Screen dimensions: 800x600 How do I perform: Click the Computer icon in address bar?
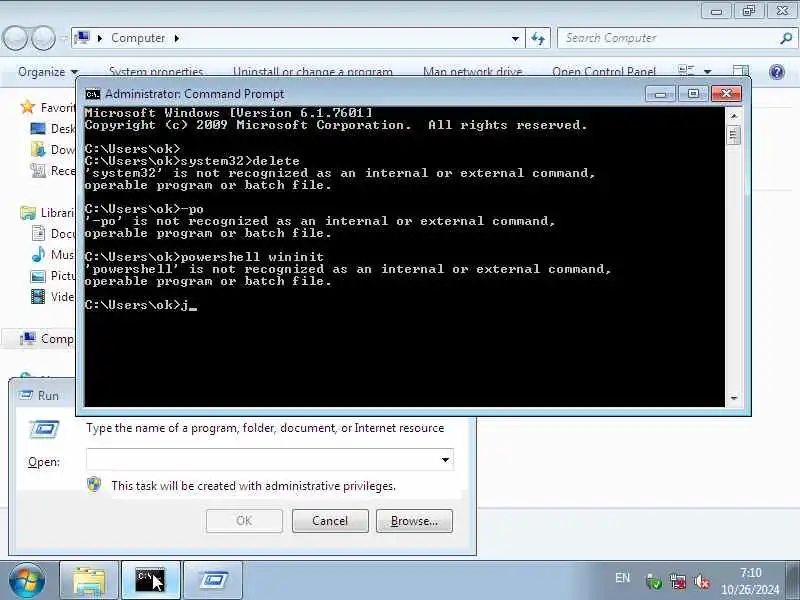[x=82, y=38]
